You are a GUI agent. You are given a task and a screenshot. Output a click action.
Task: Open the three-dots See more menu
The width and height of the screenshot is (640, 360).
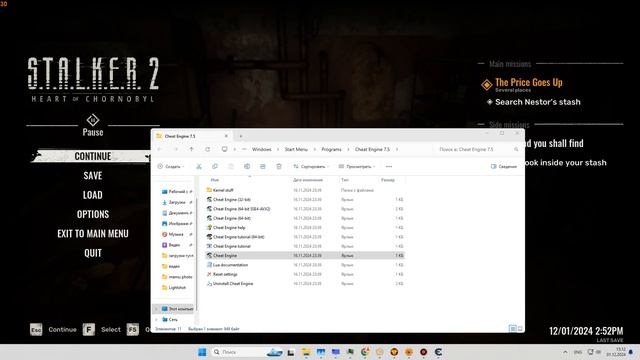tap(389, 167)
